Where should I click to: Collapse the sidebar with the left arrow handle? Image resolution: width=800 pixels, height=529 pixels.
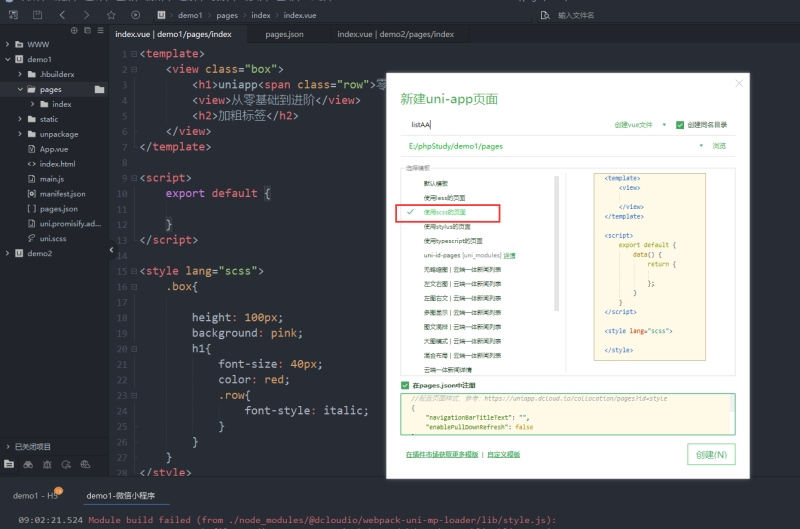click(x=111, y=249)
